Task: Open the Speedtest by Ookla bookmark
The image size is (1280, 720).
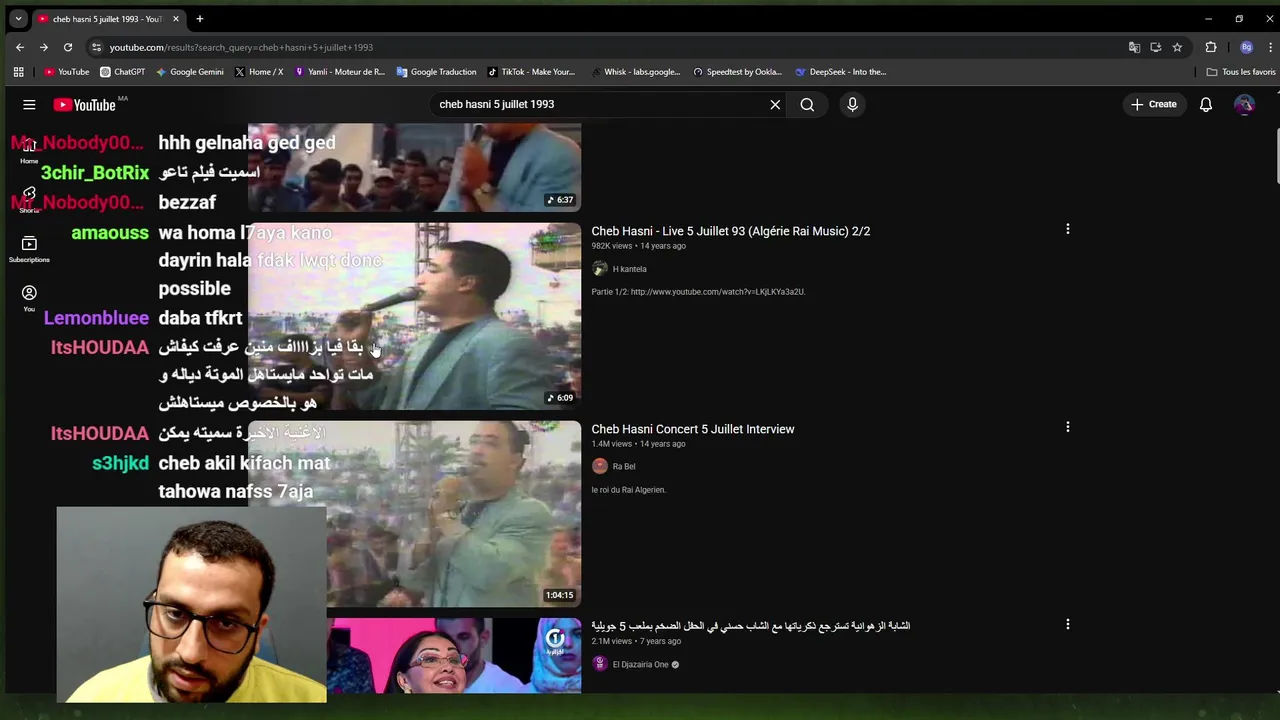Action: pyautogui.click(x=737, y=72)
